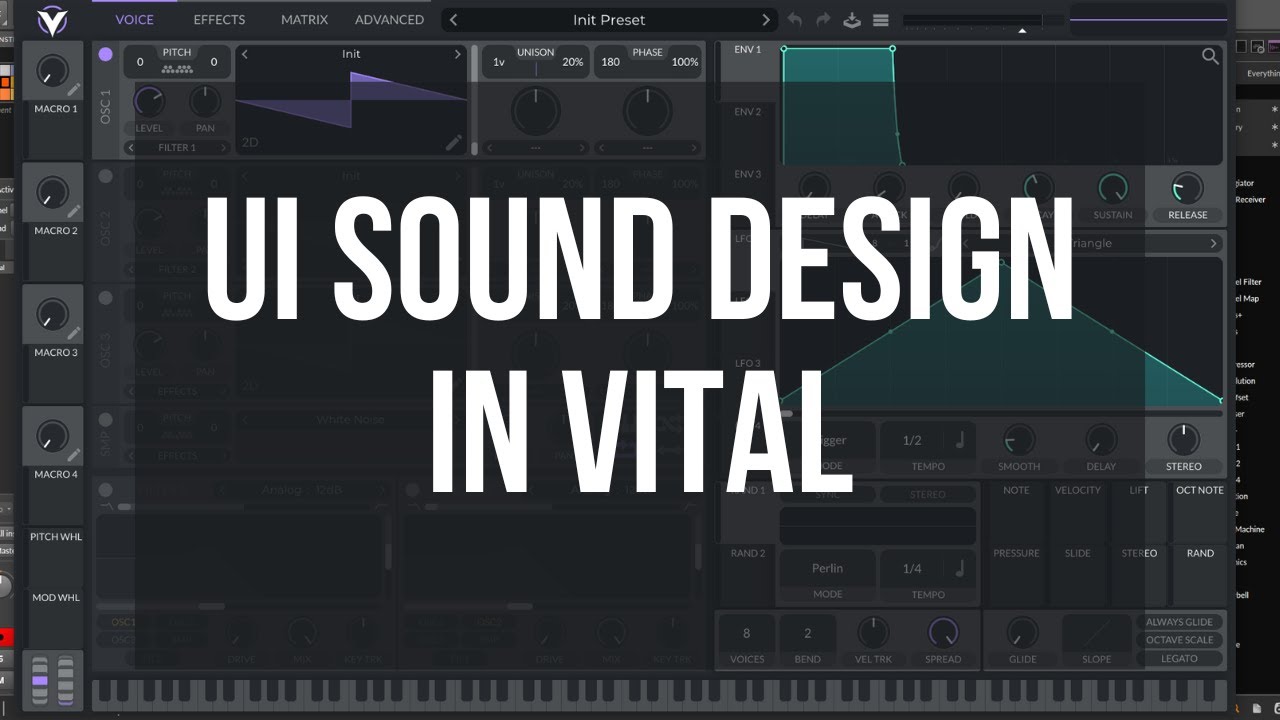Click the Macro 4 edit pencil icon

73,456
